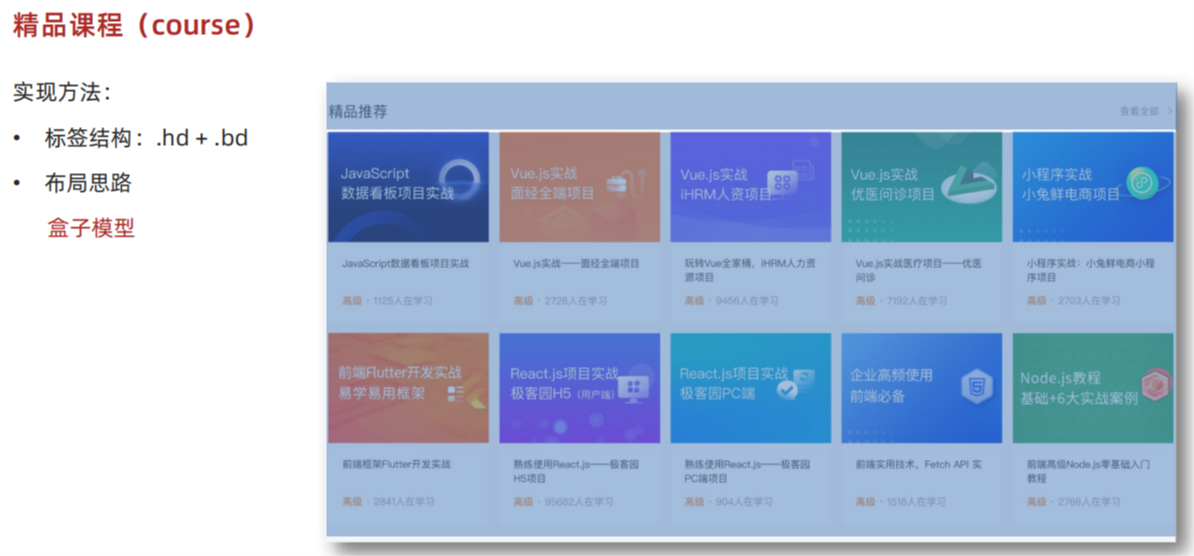The height and width of the screenshot is (556, 1194).
Task: Click the 7192人在学习 text
Action: pyautogui.click(x=917, y=301)
